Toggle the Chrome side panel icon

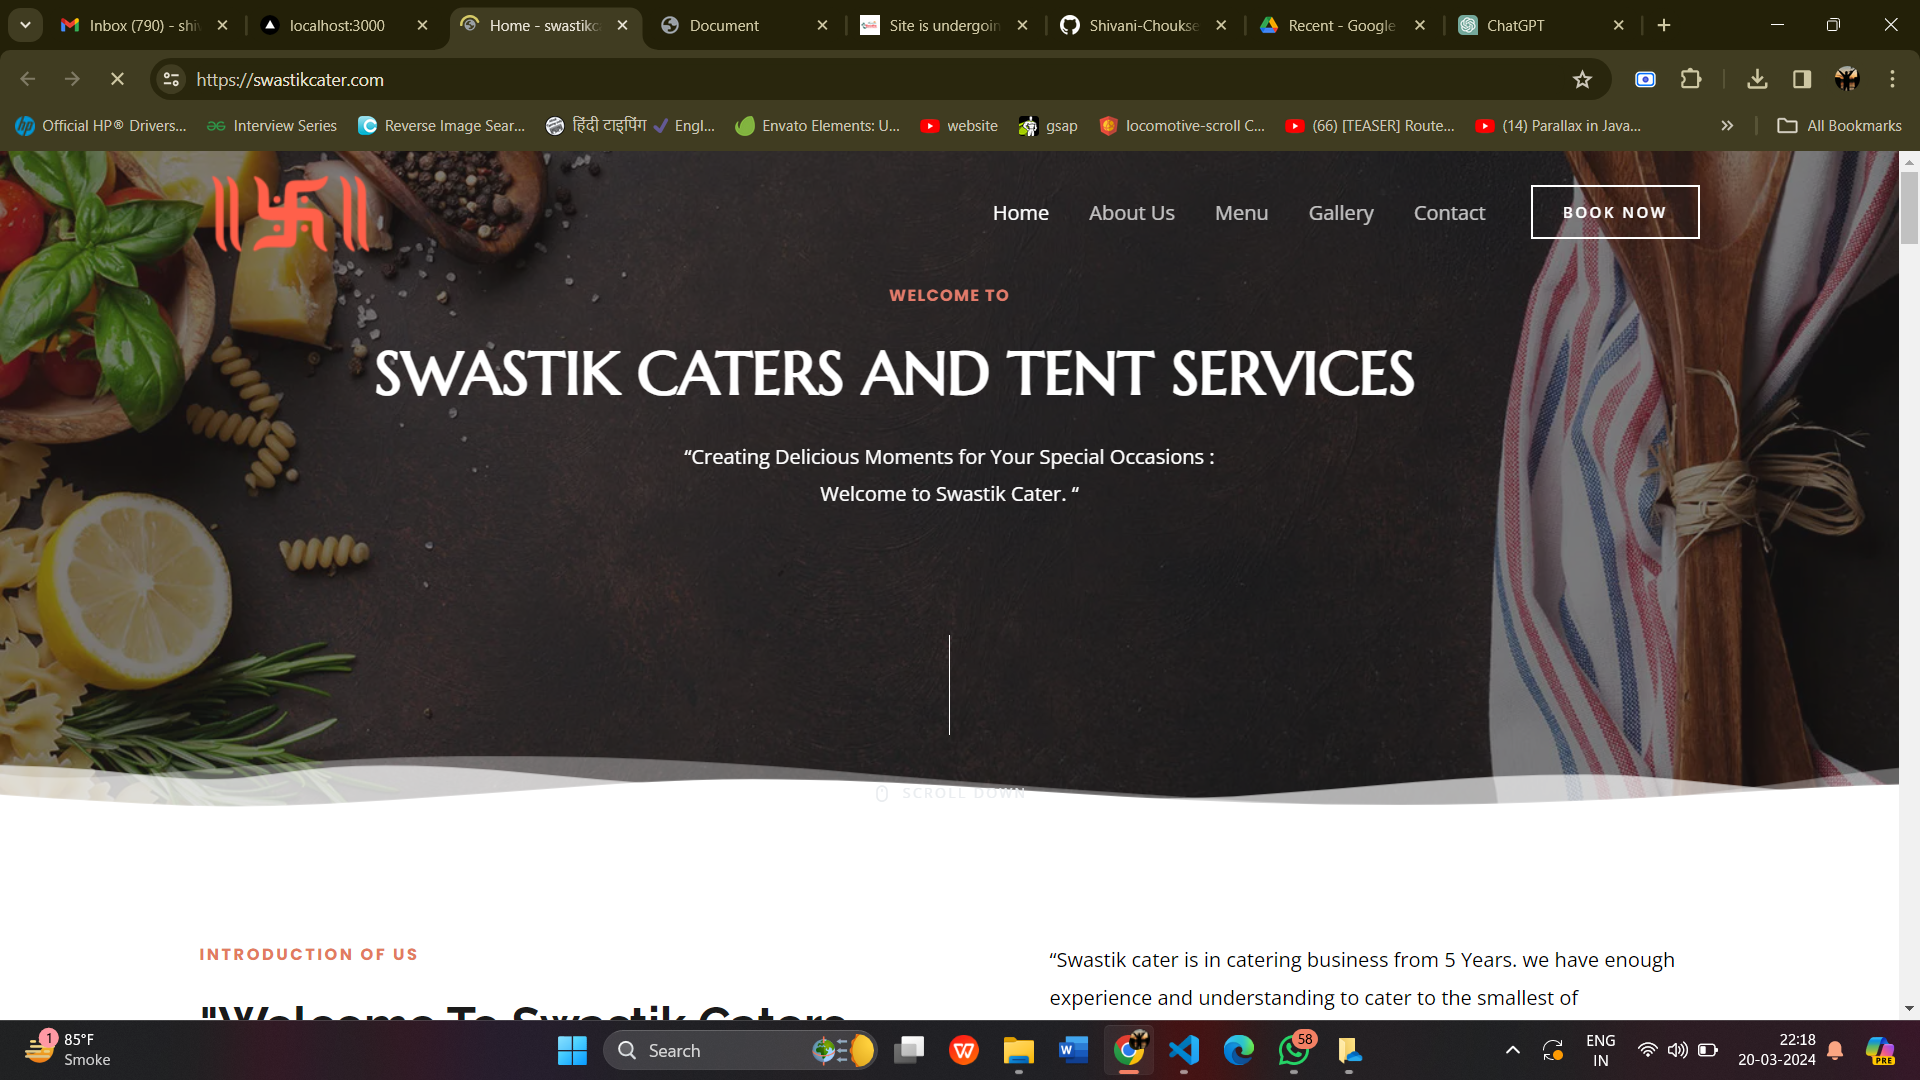click(1802, 79)
